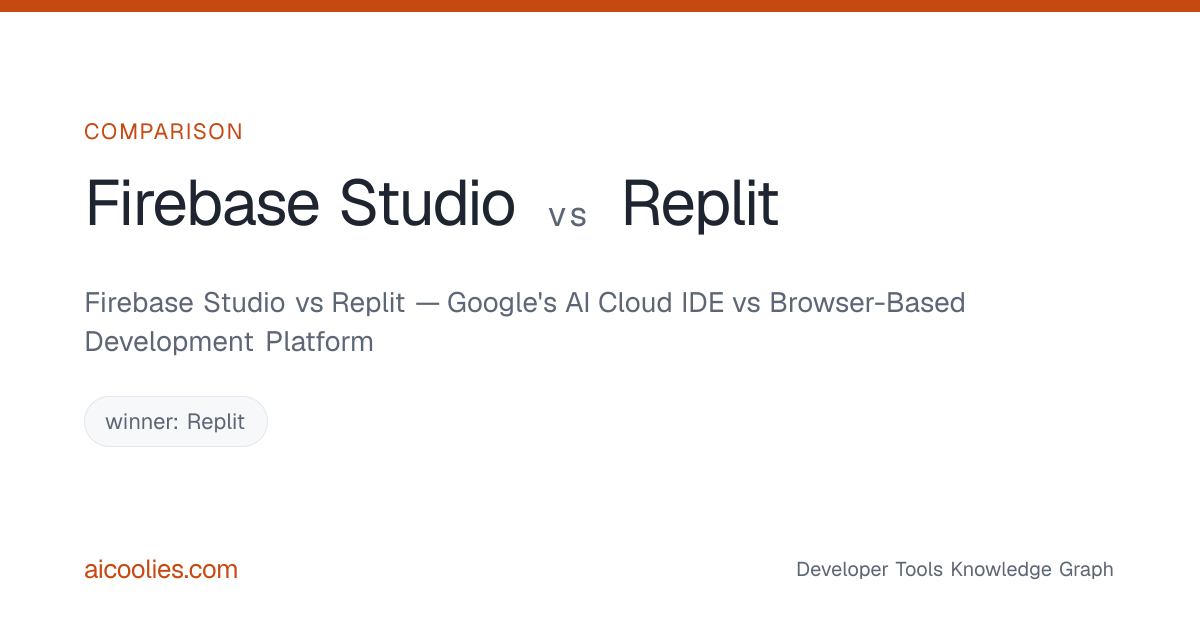The image size is (1200, 630).
Task: Click the 'Firebase Studio' heading
Action: tap(300, 203)
